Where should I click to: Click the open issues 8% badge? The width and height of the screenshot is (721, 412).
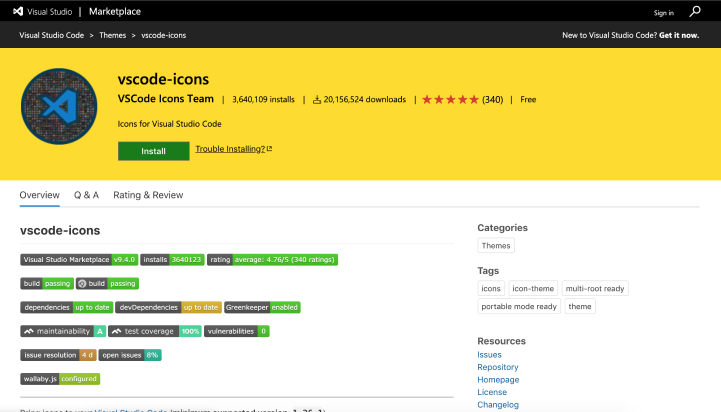pyautogui.click(x=130, y=355)
